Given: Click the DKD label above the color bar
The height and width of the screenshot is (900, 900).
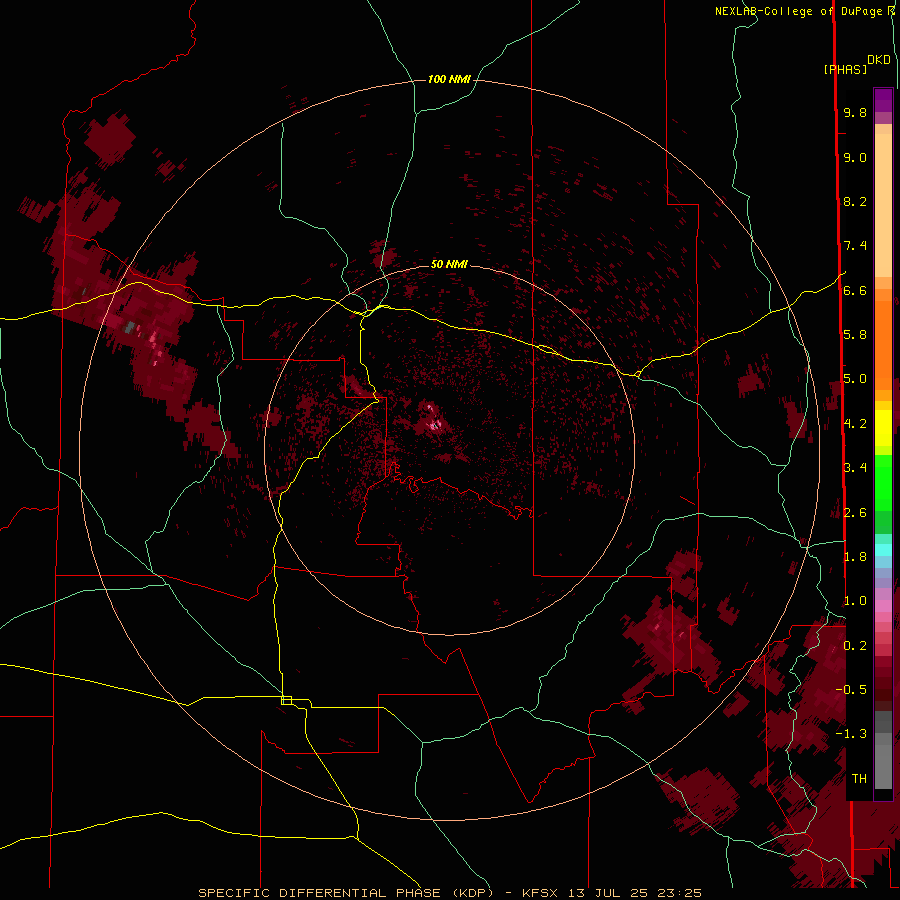Looking at the screenshot, I should (879, 60).
